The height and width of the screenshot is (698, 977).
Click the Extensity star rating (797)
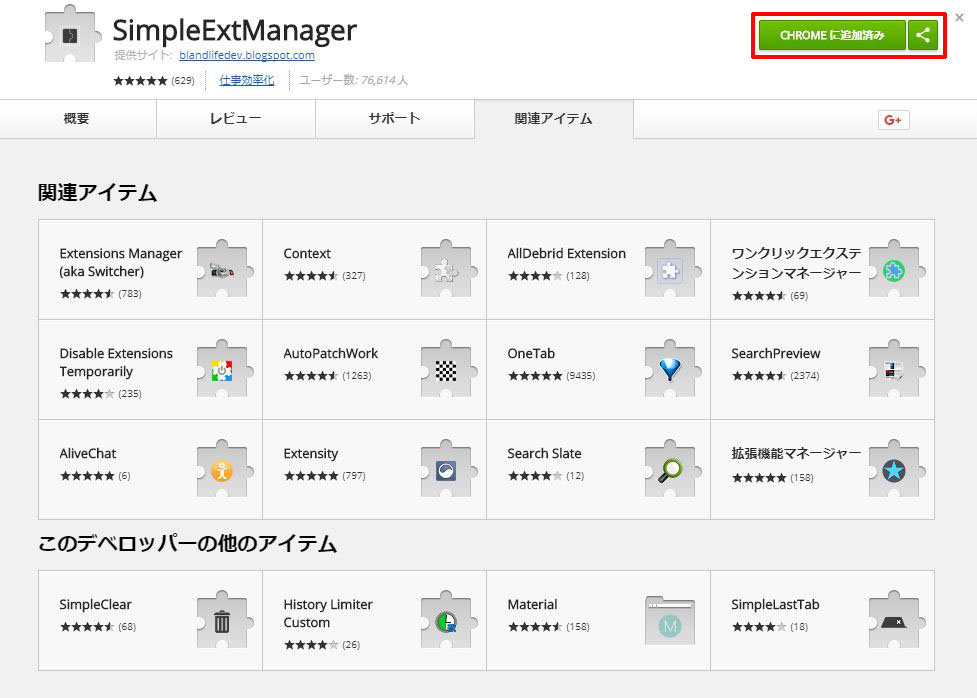(x=325, y=476)
